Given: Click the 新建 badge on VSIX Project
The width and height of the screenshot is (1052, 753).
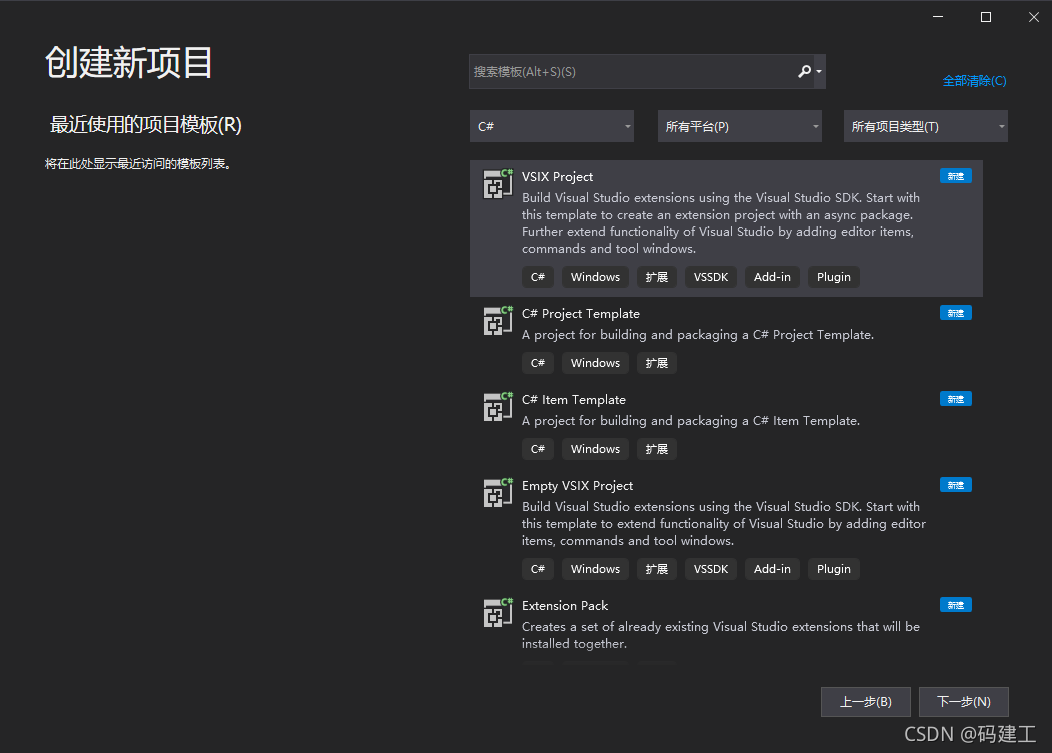Looking at the screenshot, I should [x=955, y=176].
